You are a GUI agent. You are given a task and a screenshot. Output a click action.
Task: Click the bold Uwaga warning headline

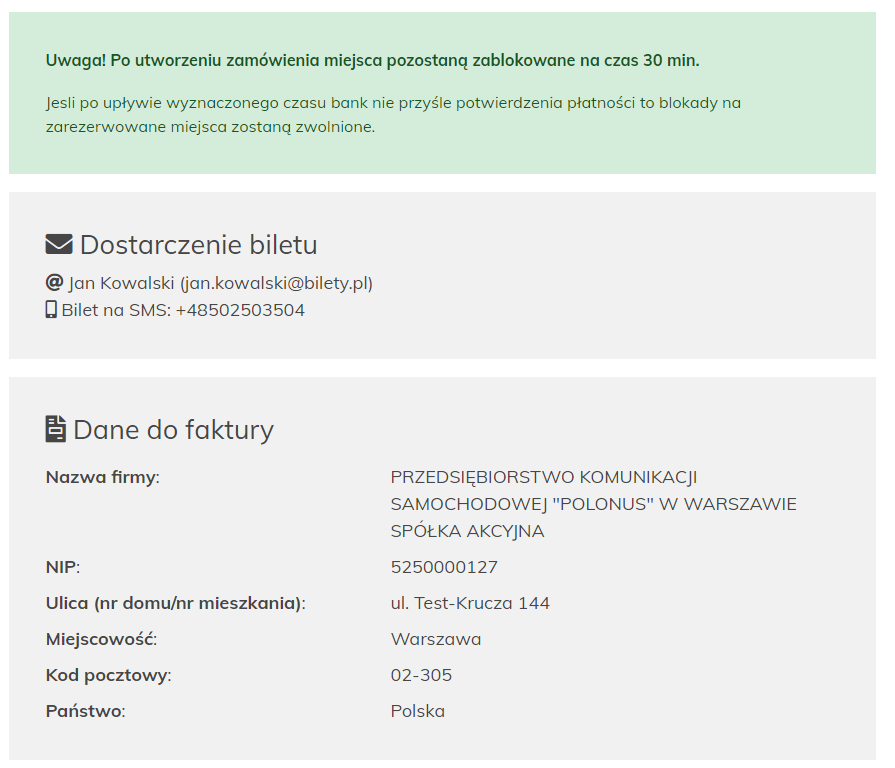(372, 60)
